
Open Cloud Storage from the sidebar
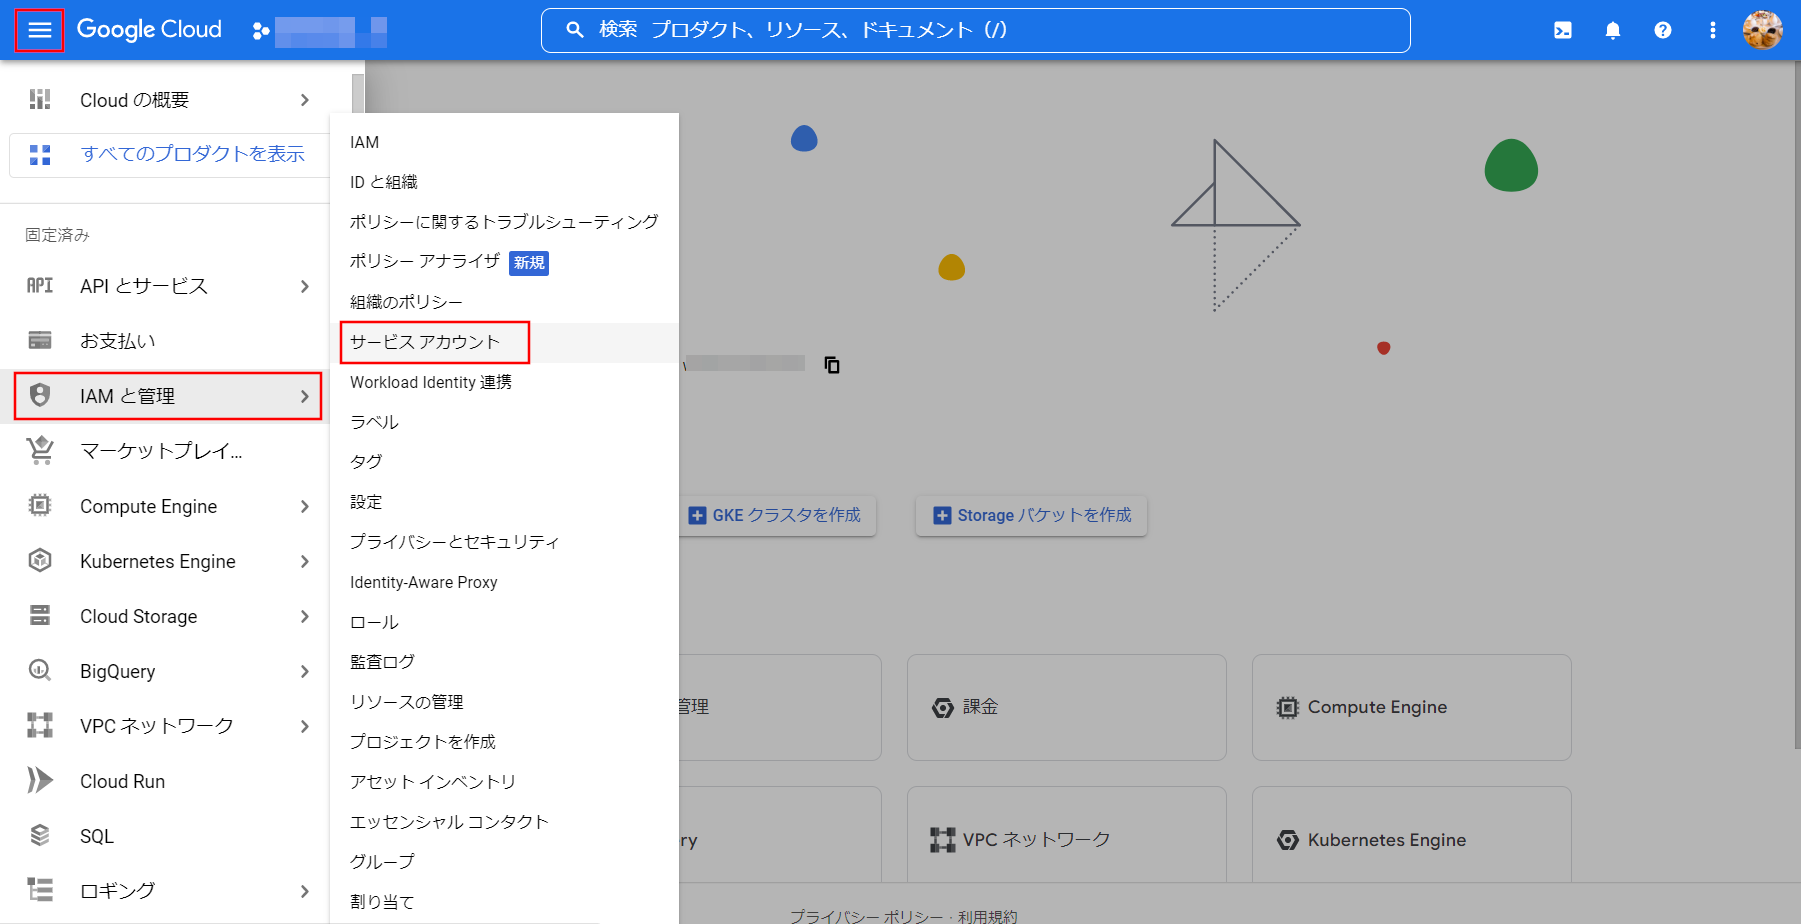click(138, 616)
